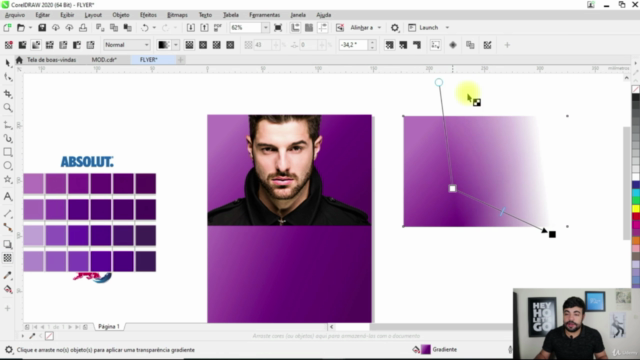Select the Página 1 page tab

tap(109, 327)
